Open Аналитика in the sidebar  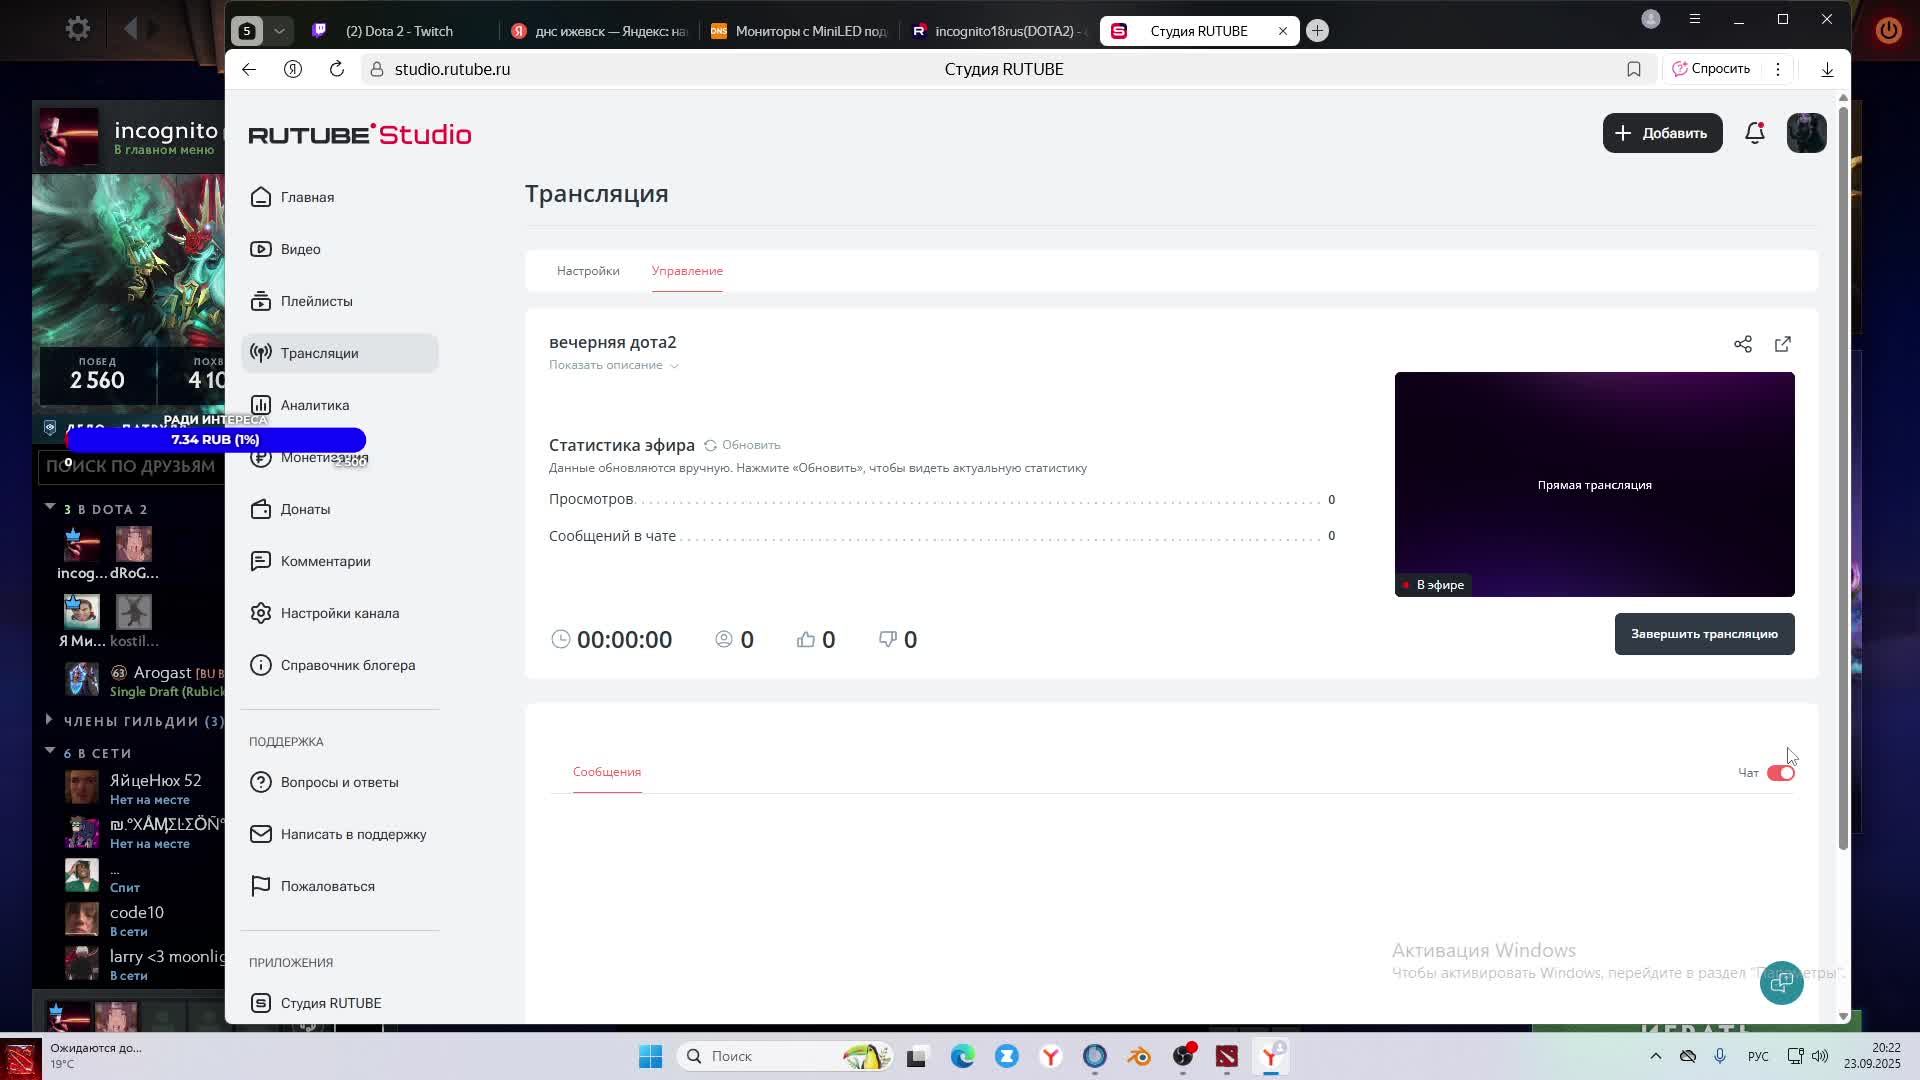(314, 405)
